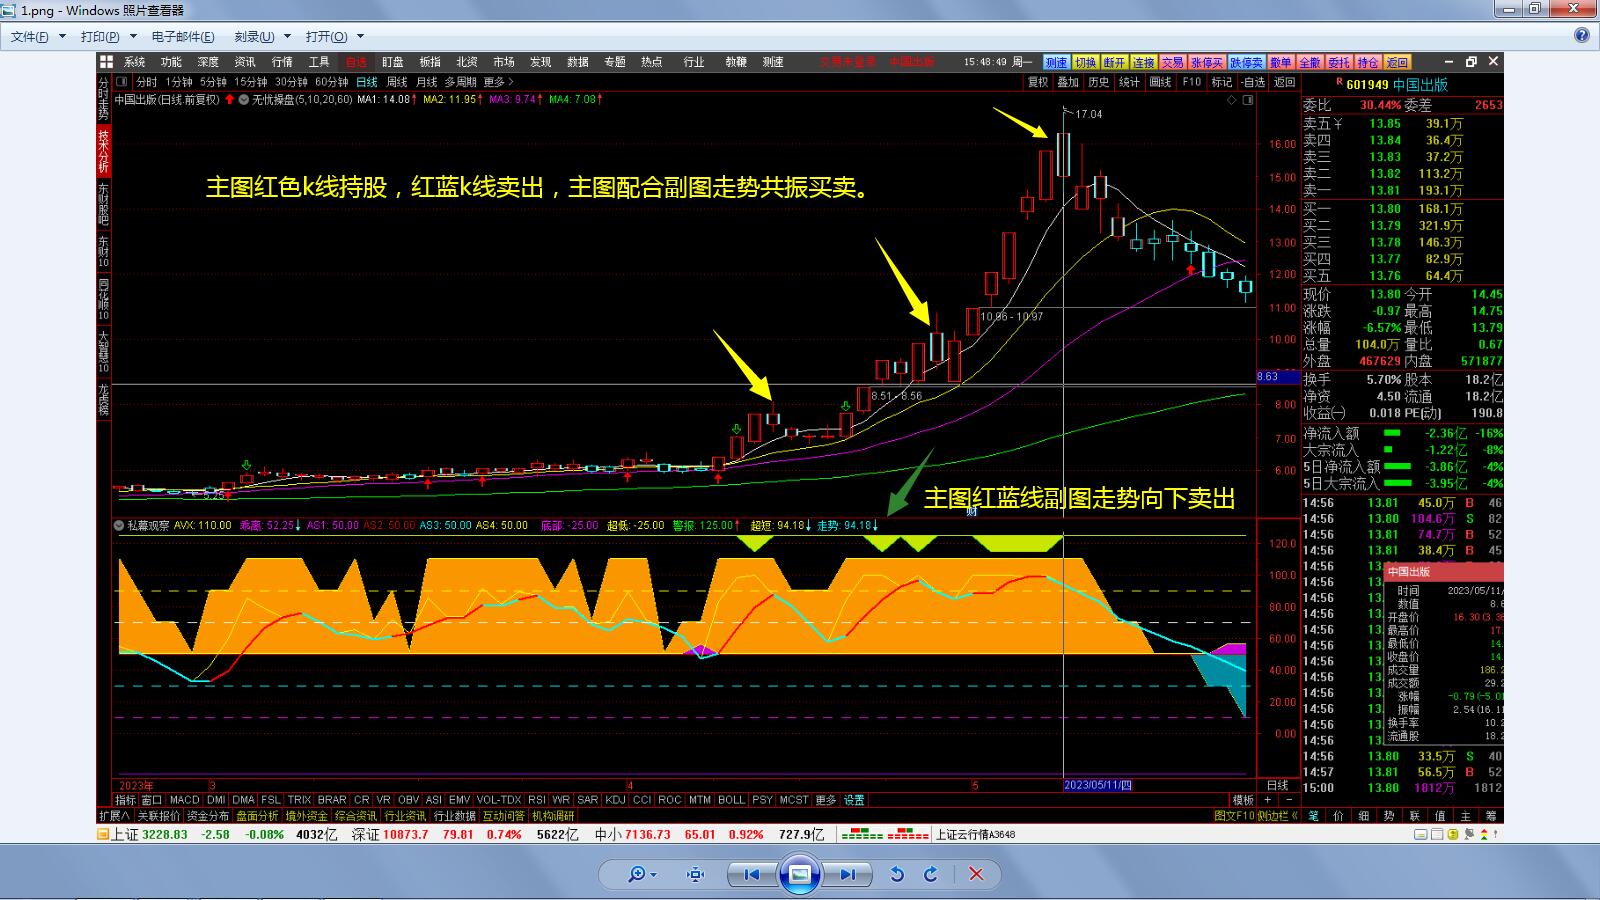Toggle the panel layout icon left of 分时
1600x900 pixels.
point(121,82)
